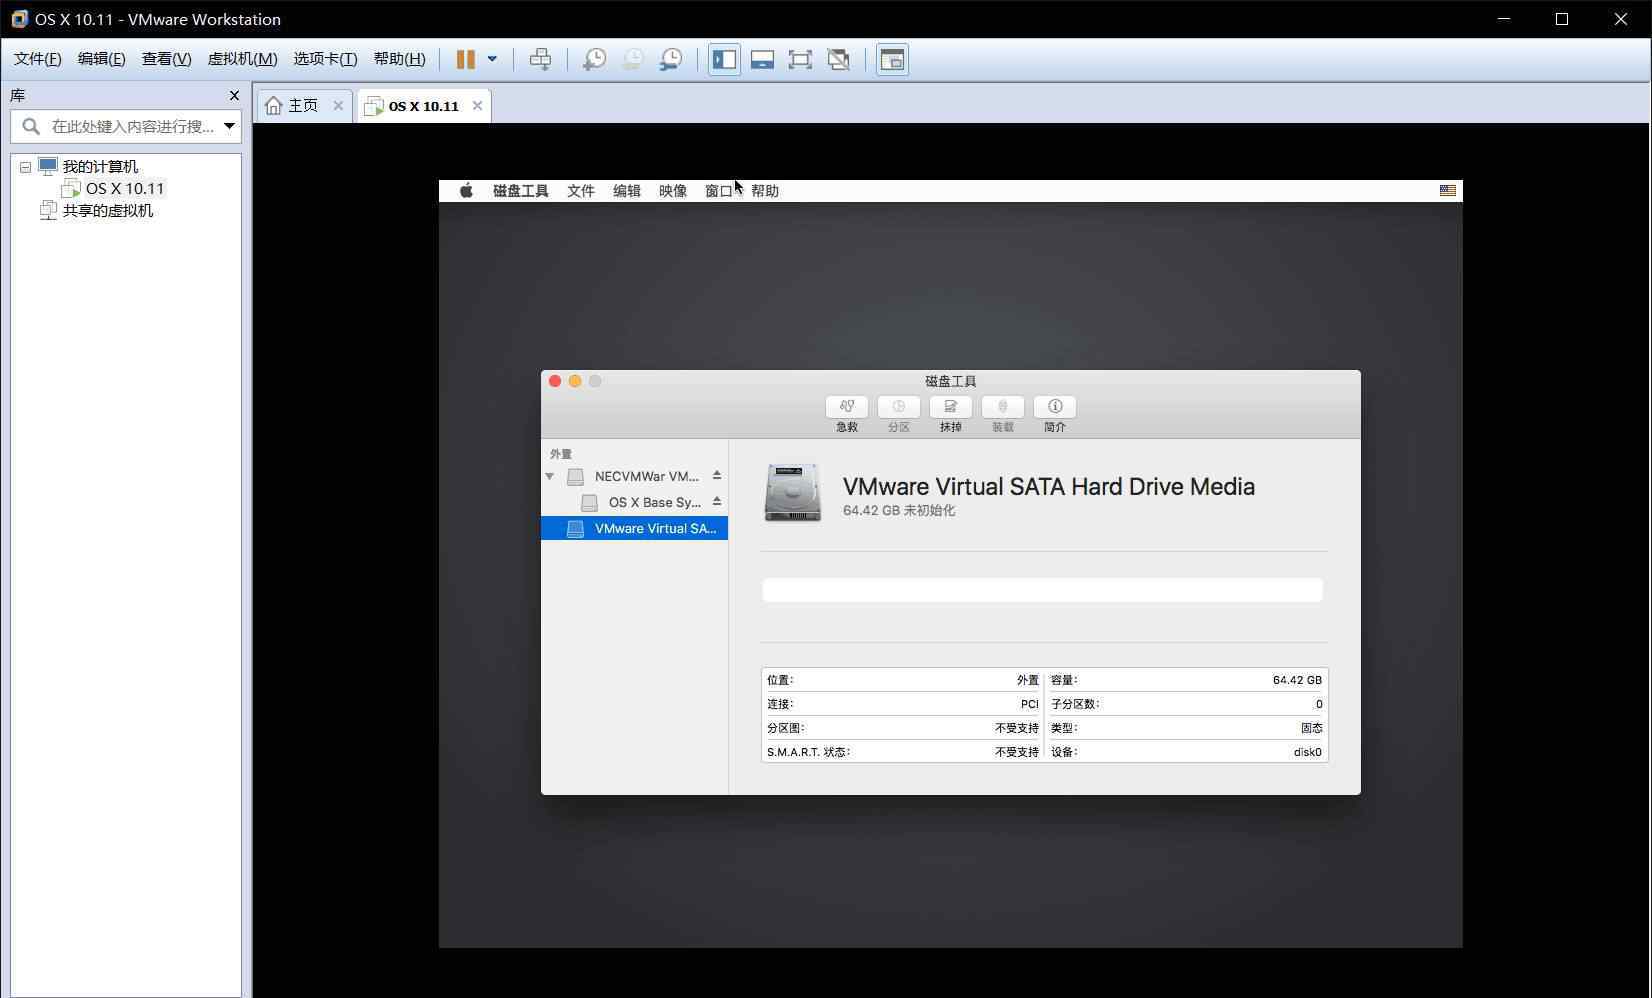Click the disk usage bar
Viewport: 1652px width, 998px height.
tap(1042, 590)
